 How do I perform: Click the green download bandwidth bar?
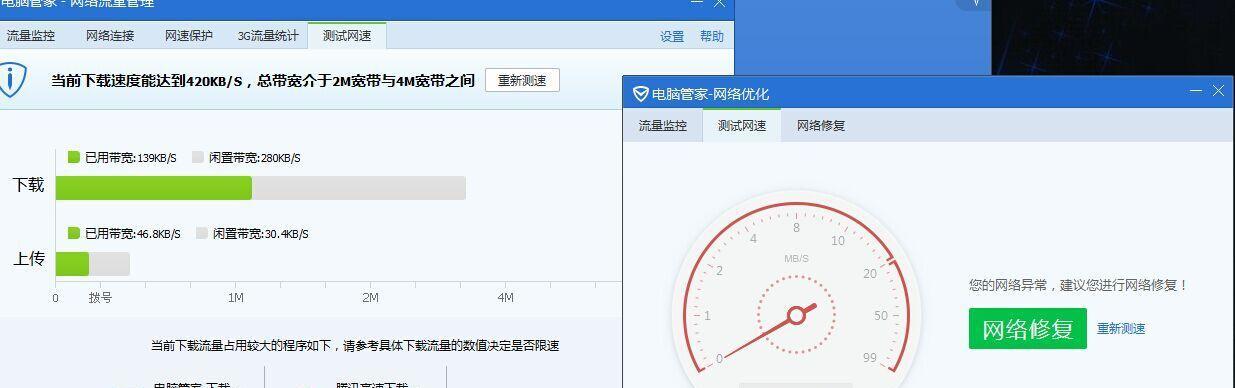click(154, 188)
